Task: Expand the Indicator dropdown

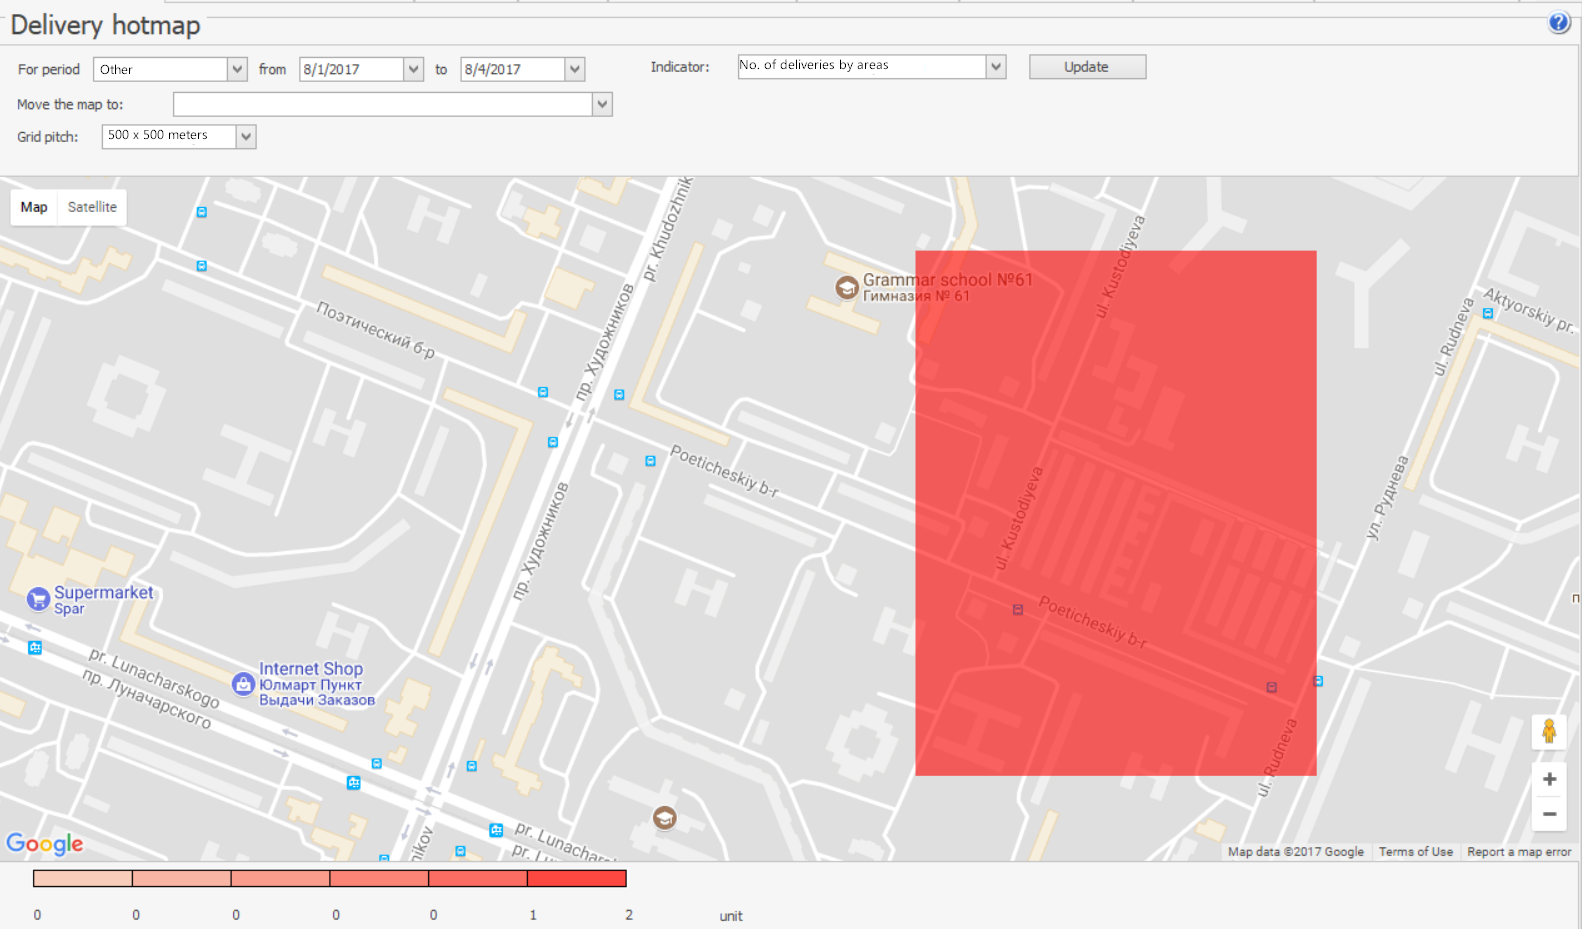Action: click(995, 66)
